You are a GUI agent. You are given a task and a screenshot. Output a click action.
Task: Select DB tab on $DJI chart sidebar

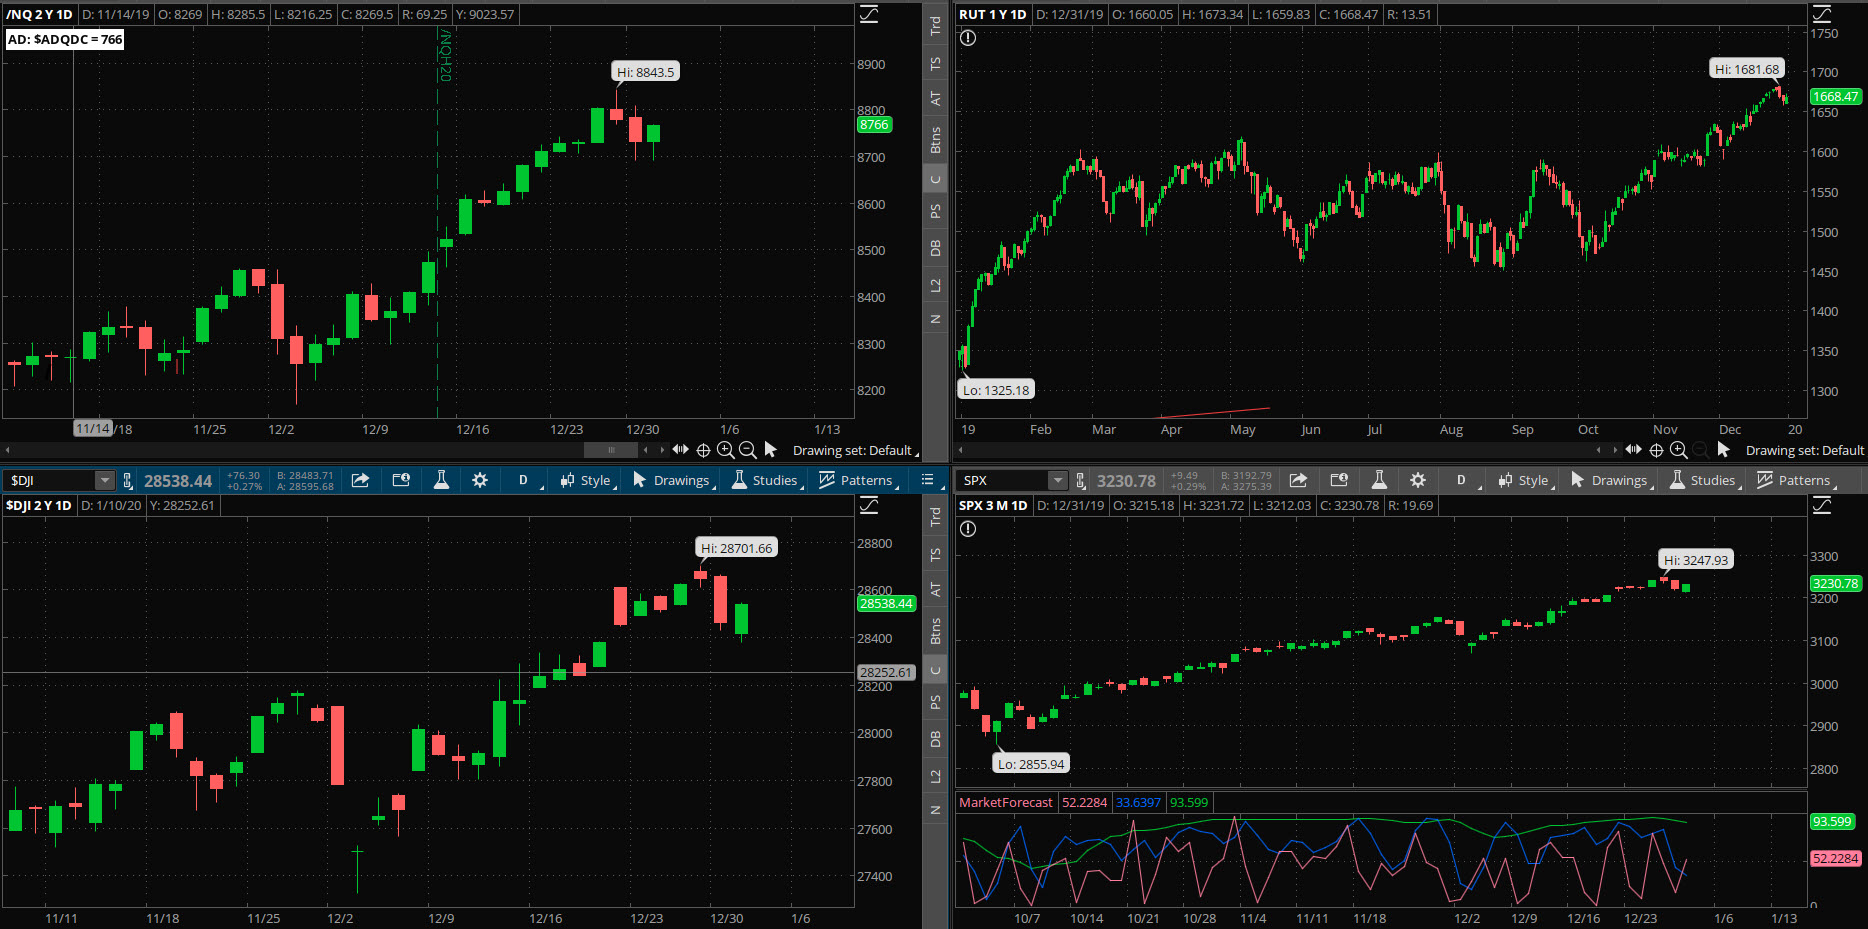[x=935, y=739]
